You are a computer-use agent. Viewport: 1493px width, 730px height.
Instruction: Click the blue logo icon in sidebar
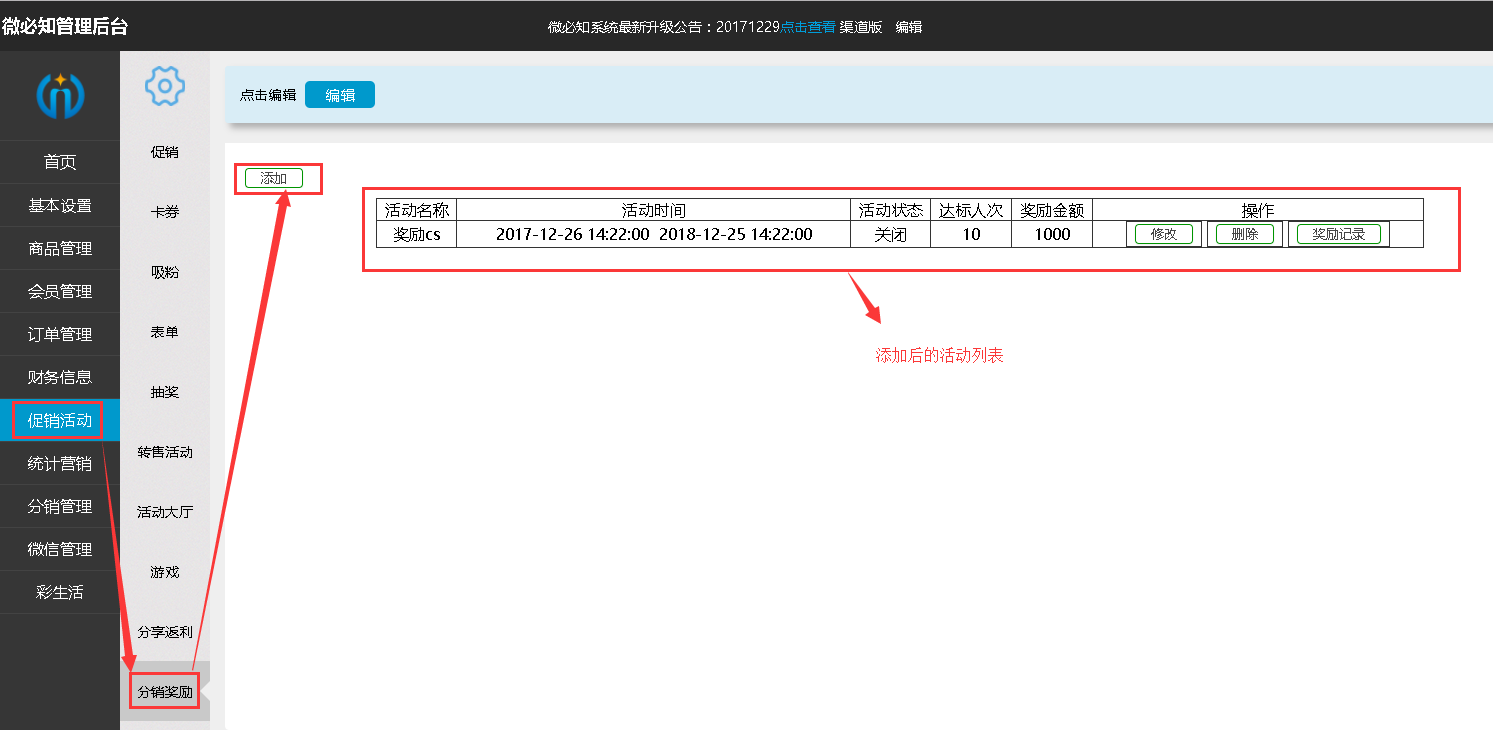point(60,96)
